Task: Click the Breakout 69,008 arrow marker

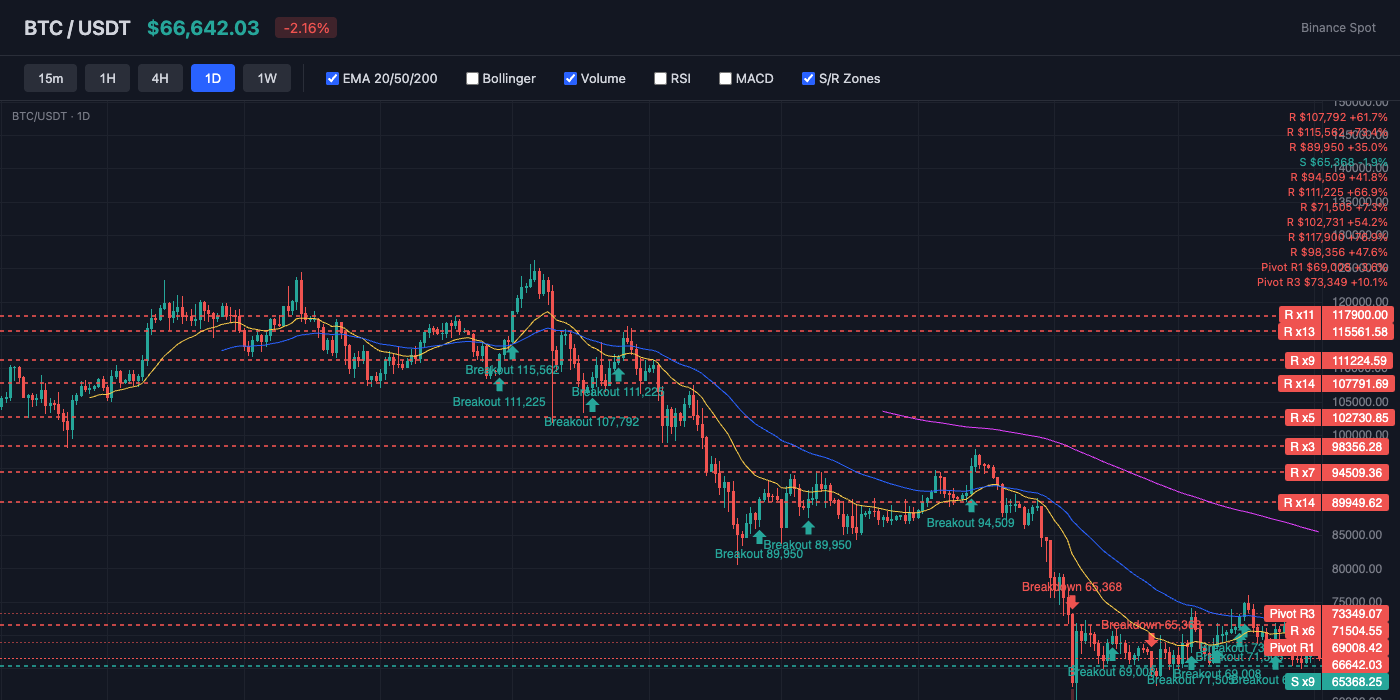Action: (x=1112, y=651)
